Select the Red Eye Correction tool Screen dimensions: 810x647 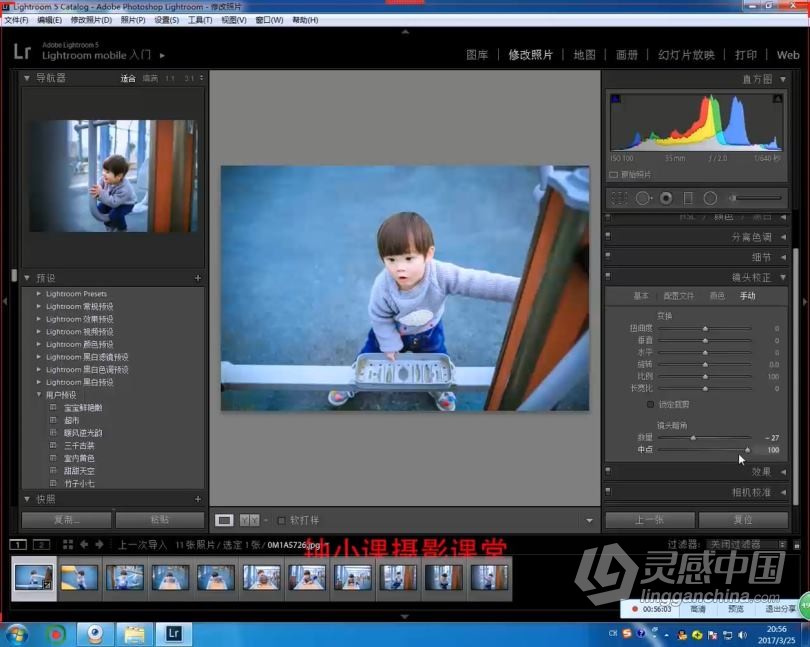click(666, 198)
